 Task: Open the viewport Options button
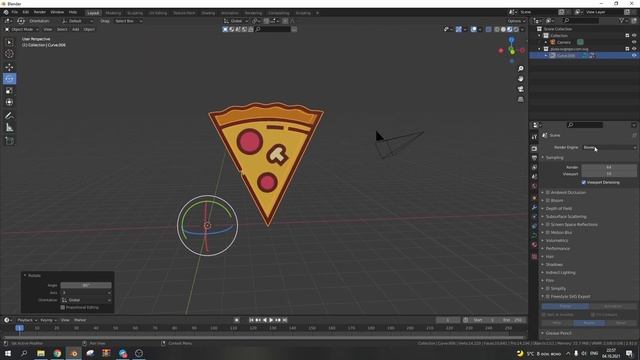pyautogui.click(x=516, y=21)
